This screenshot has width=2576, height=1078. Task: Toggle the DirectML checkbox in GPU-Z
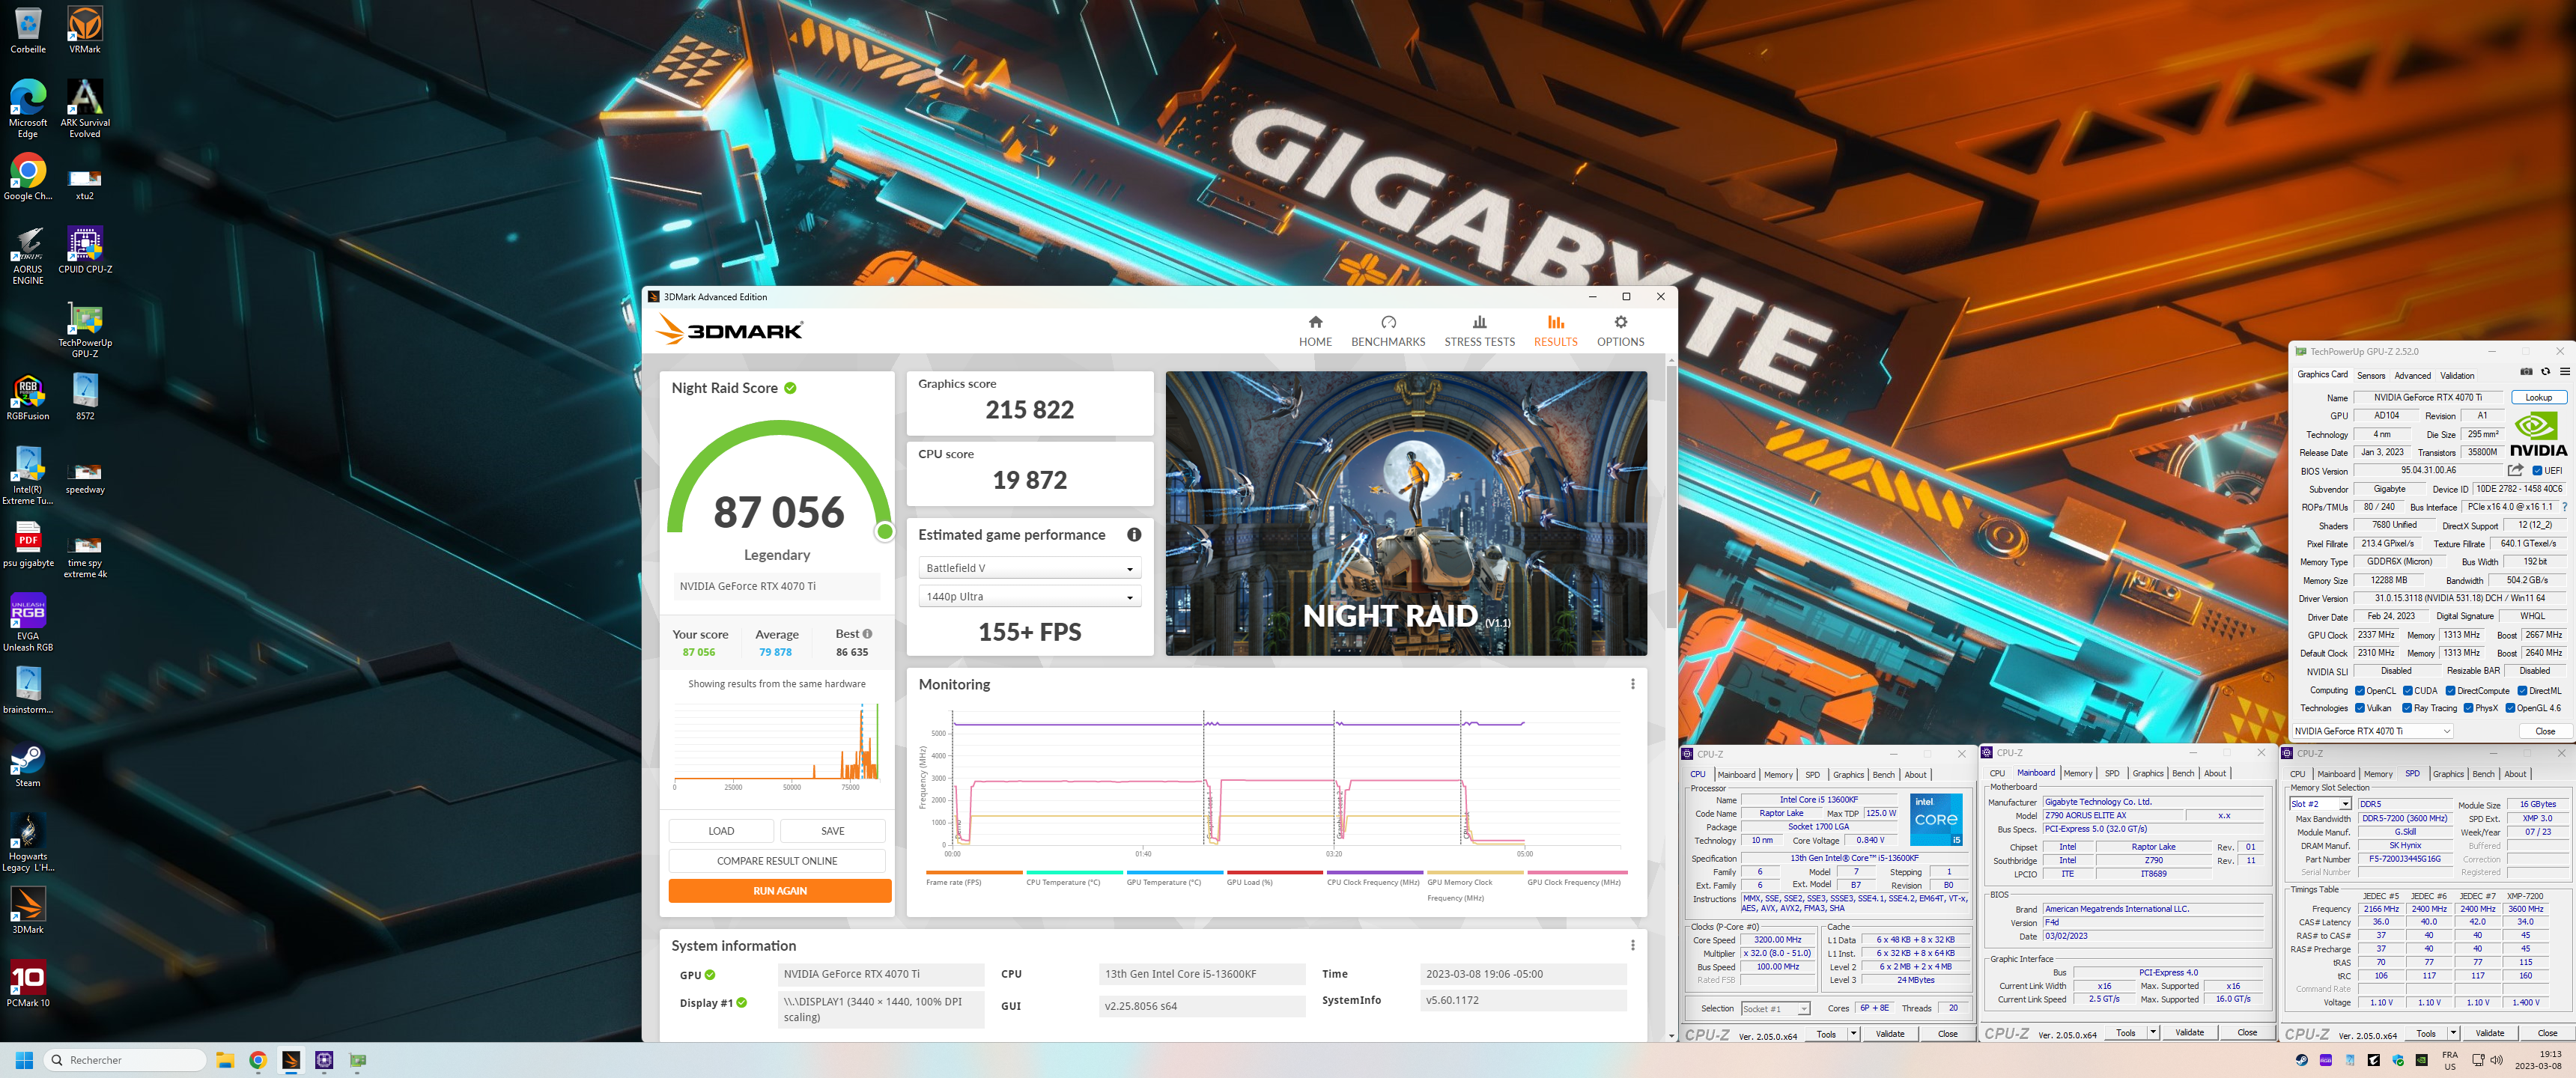click(2522, 691)
